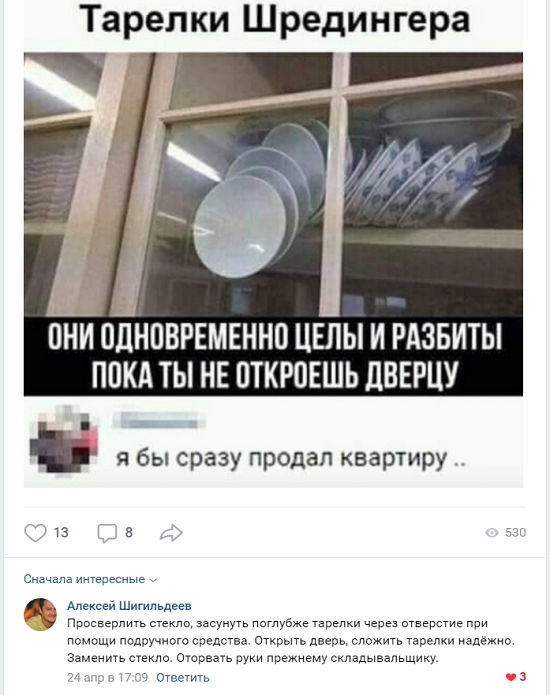The image size is (550, 695).
Task: Click the comment likes count 3
Action: (x=523, y=677)
